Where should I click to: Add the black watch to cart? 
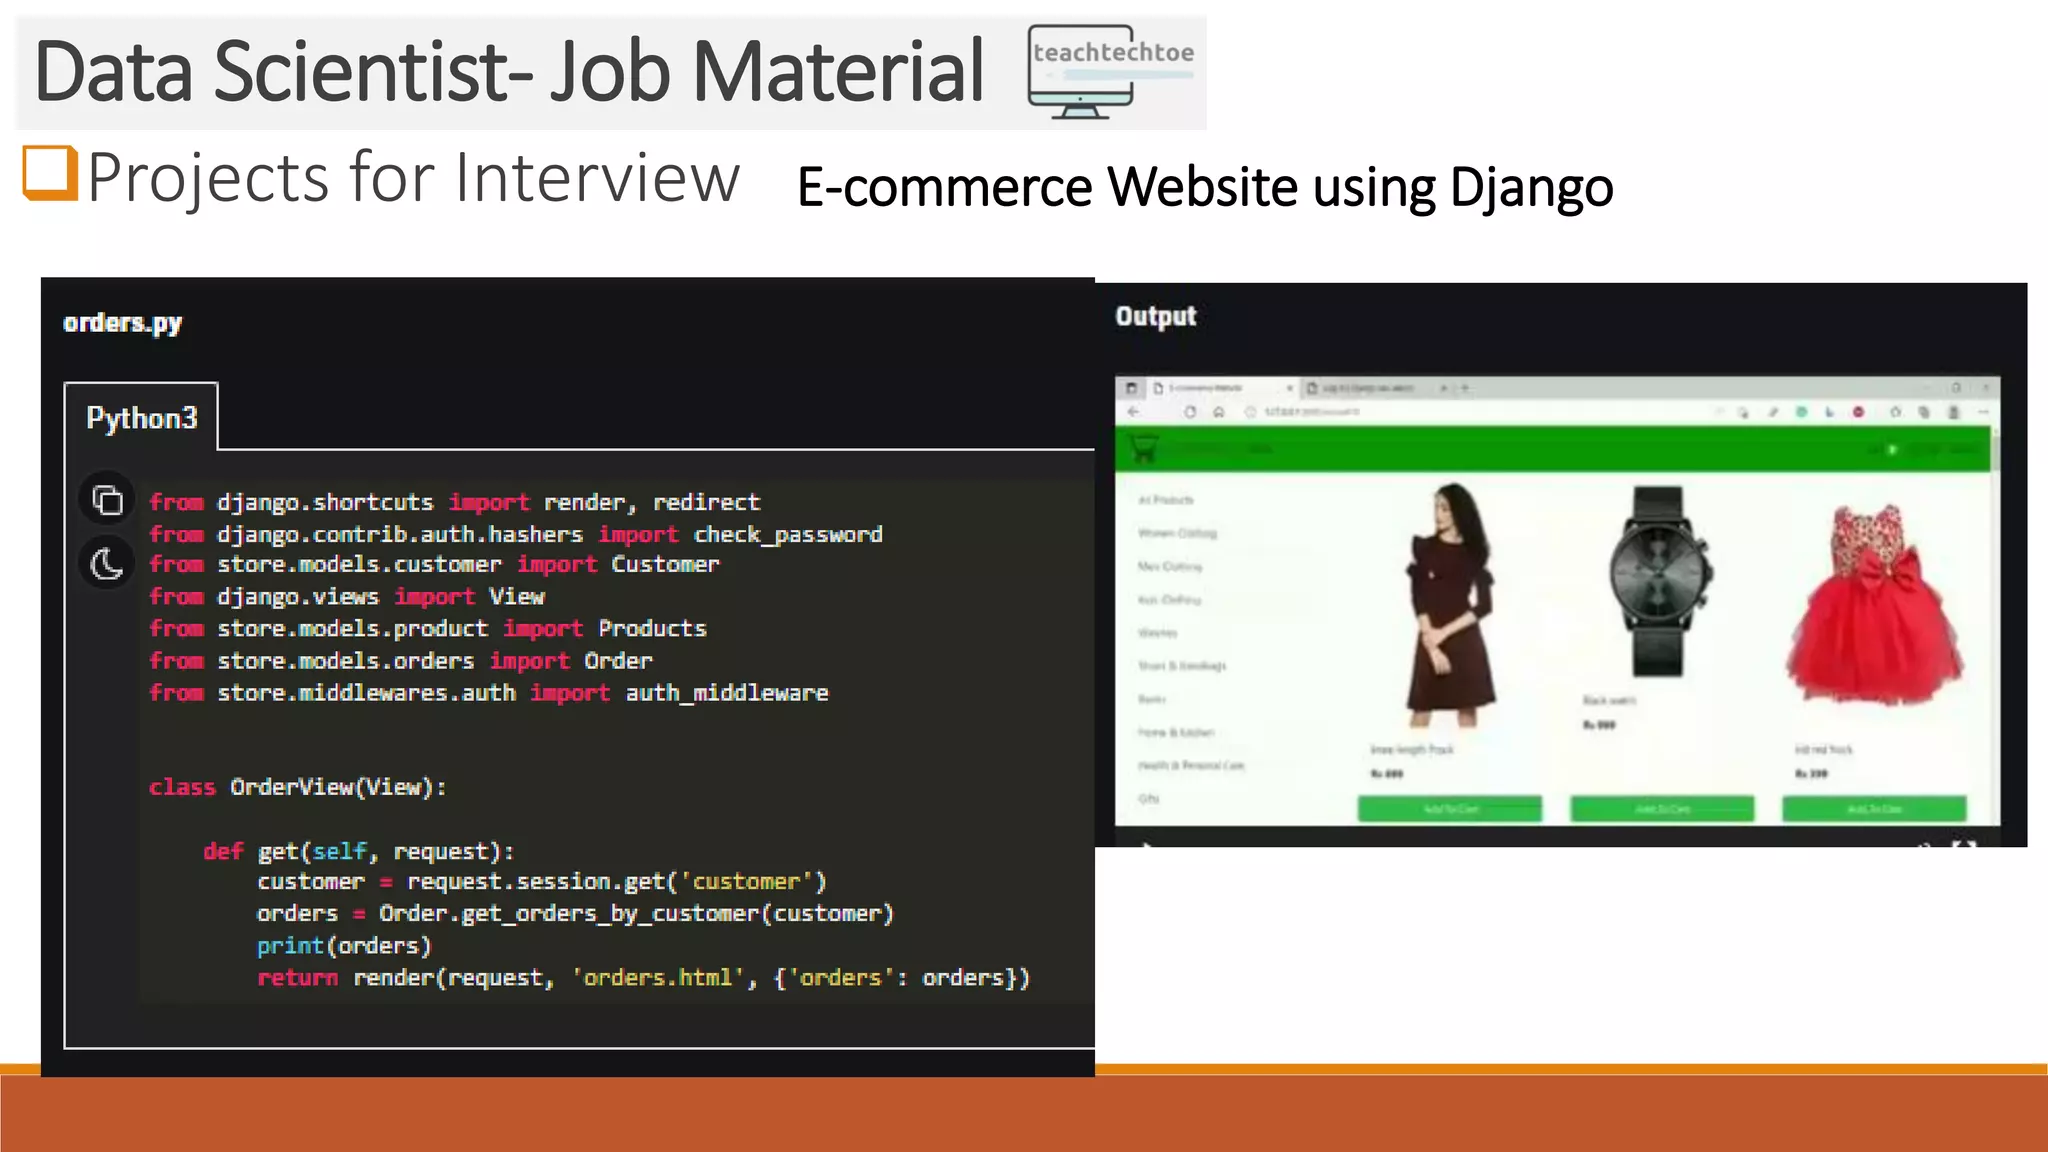point(1662,808)
